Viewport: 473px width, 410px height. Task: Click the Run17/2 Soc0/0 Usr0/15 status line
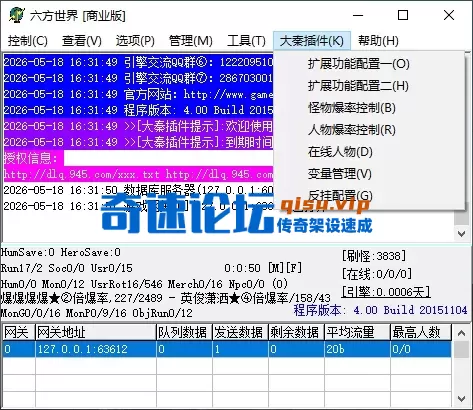[67, 268]
